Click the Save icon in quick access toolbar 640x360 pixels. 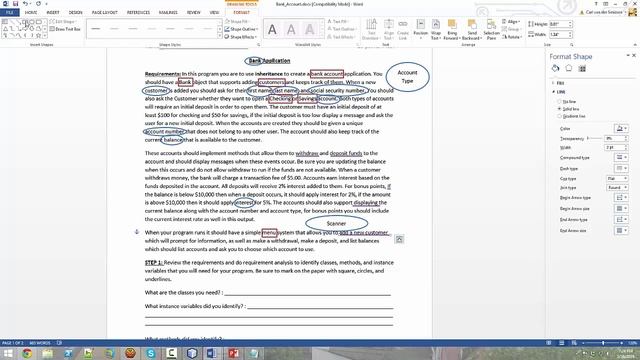point(16,4)
